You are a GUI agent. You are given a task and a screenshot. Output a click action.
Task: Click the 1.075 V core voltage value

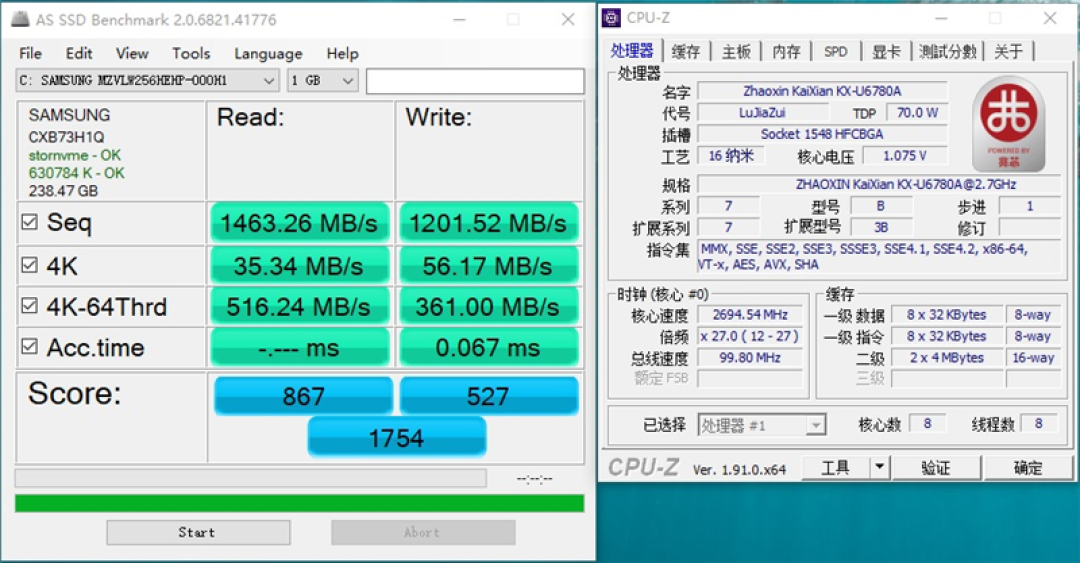(x=904, y=156)
